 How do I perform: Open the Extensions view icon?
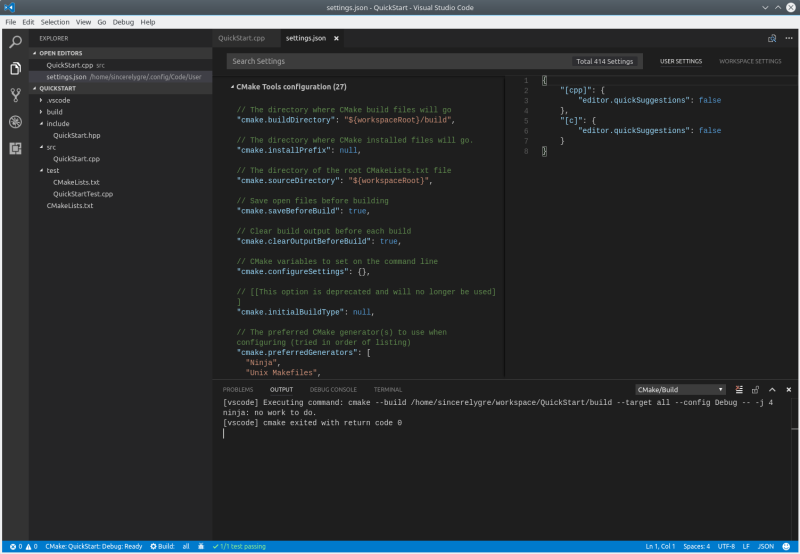point(15,148)
